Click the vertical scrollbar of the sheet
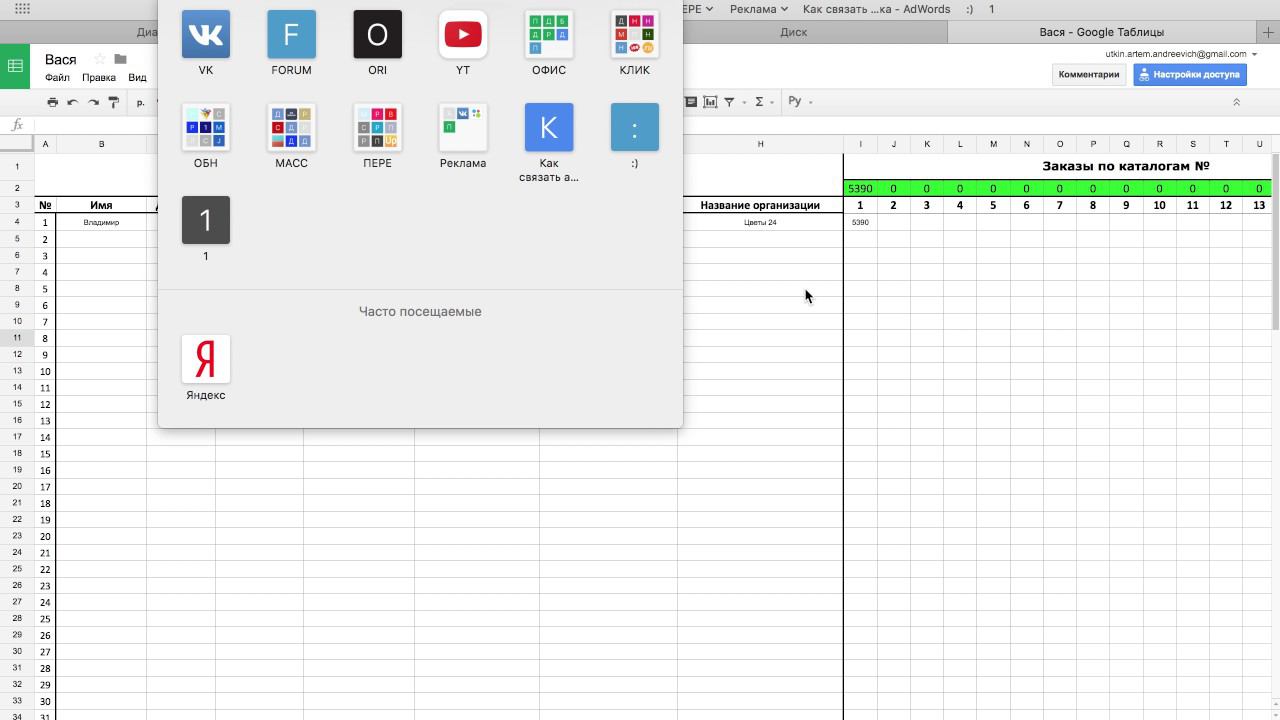The height and width of the screenshot is (720, 1280). tap(1275, 240)
